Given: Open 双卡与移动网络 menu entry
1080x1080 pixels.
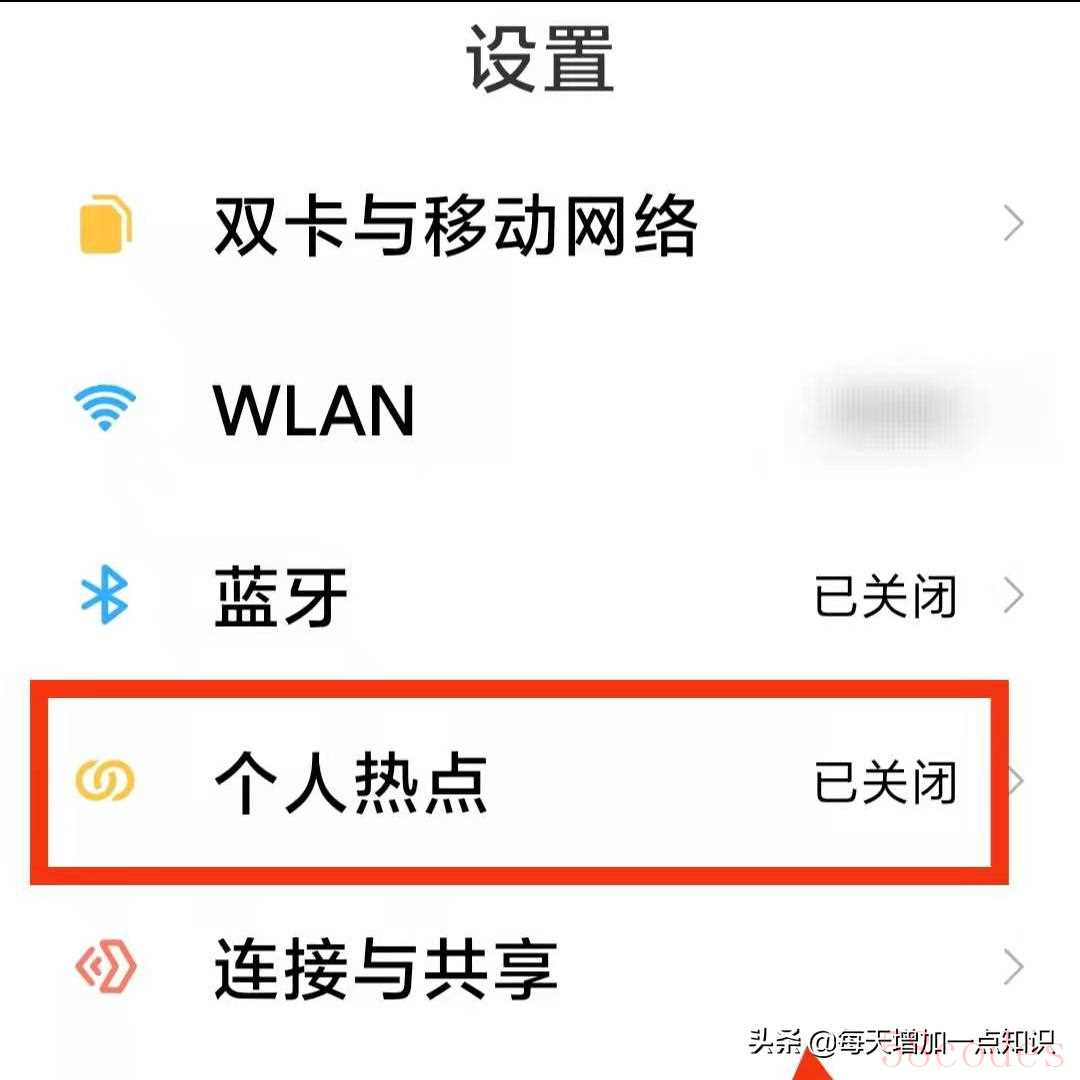Looking at the screenshot, I should (540, 225).
